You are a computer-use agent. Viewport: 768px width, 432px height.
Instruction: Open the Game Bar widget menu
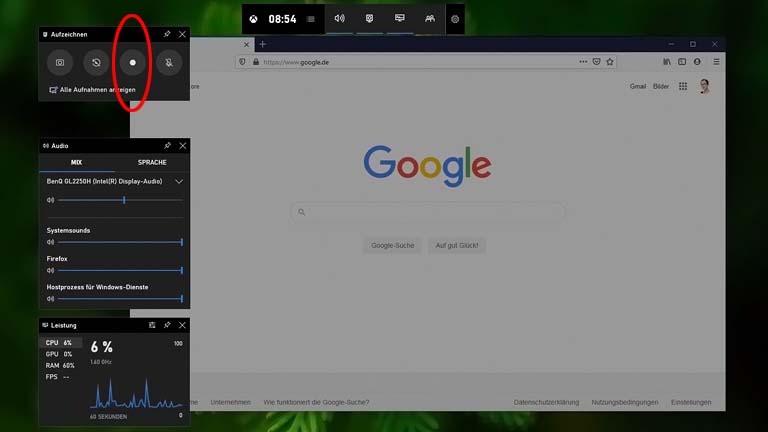coord(311,19)
